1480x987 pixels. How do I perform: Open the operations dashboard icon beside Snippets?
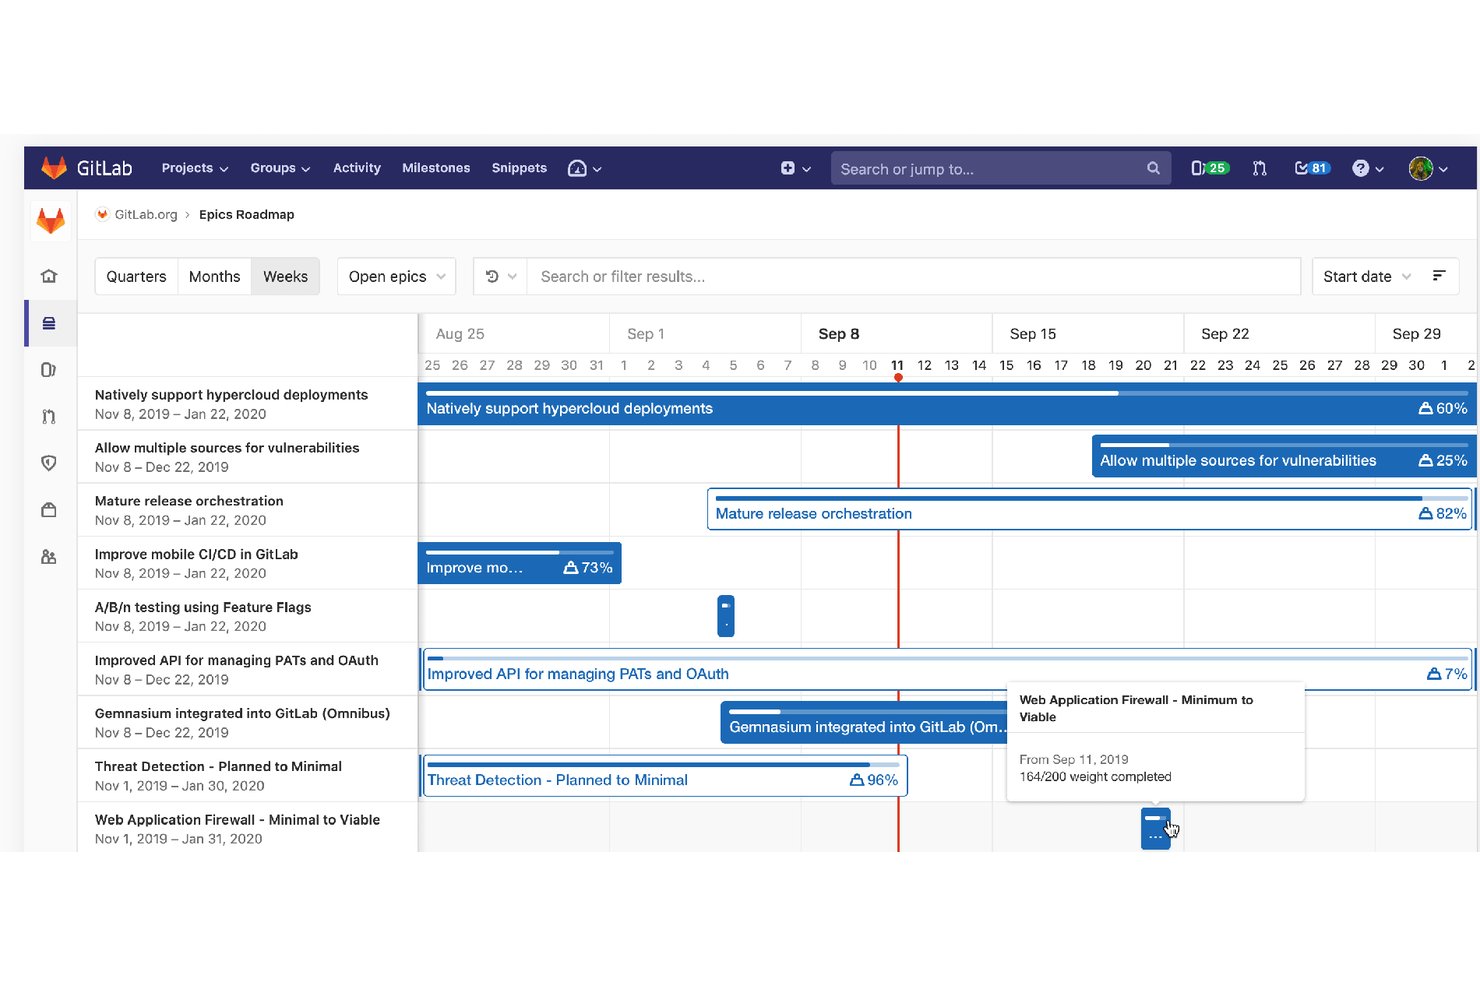584,168
